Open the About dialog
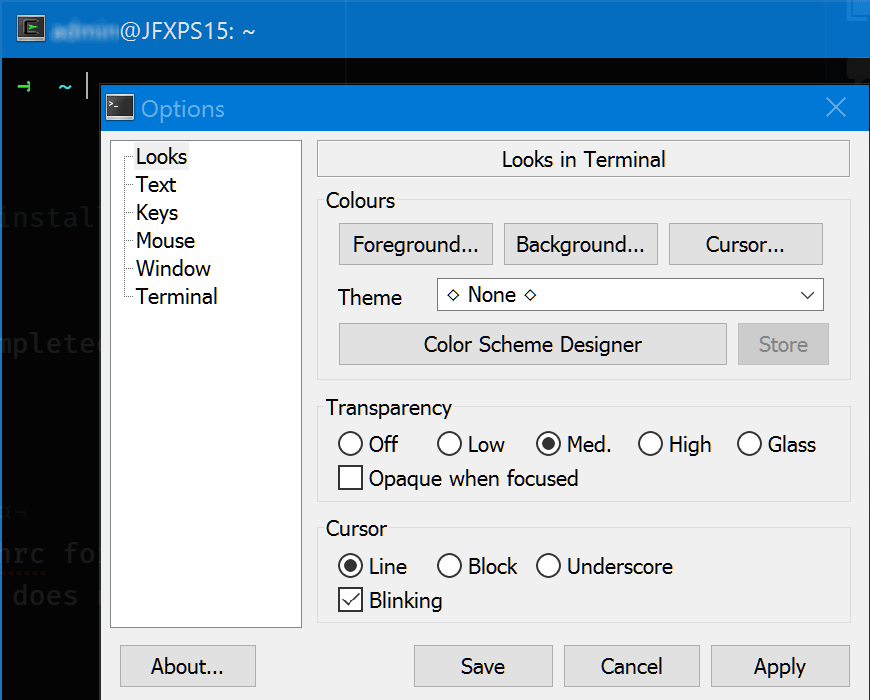 (188, 666)
